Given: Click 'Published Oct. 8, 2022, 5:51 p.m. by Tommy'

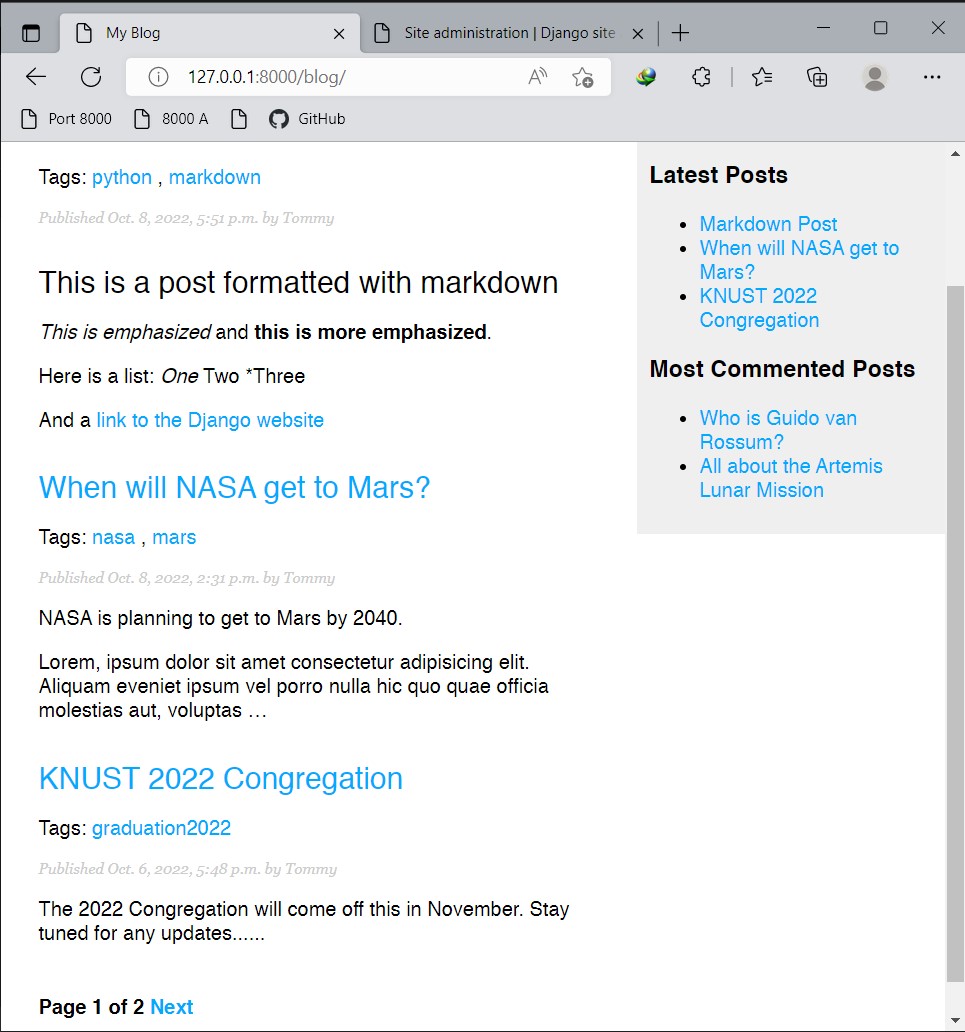Looking at the screenshot, I should click(186, 218).
